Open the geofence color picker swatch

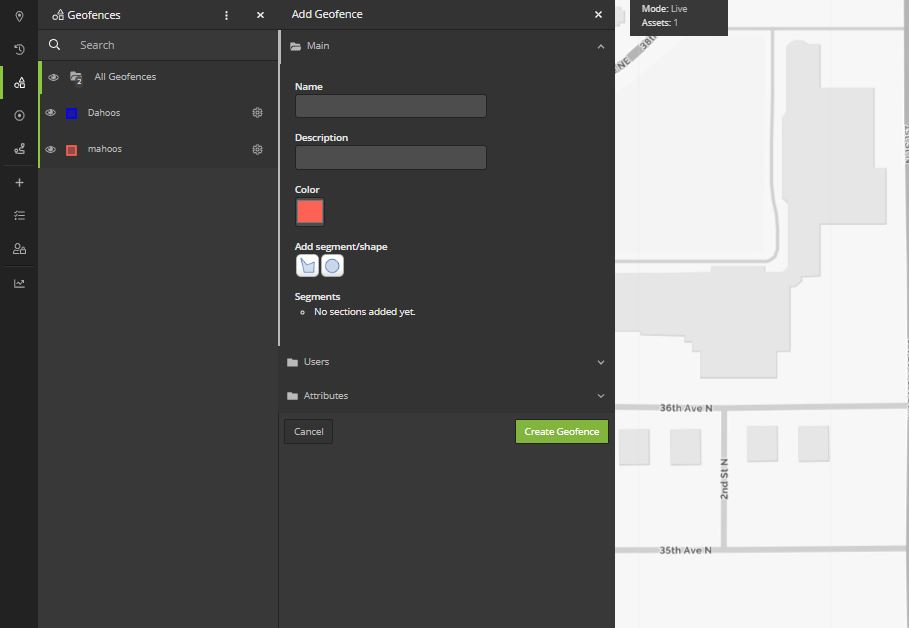308,211
